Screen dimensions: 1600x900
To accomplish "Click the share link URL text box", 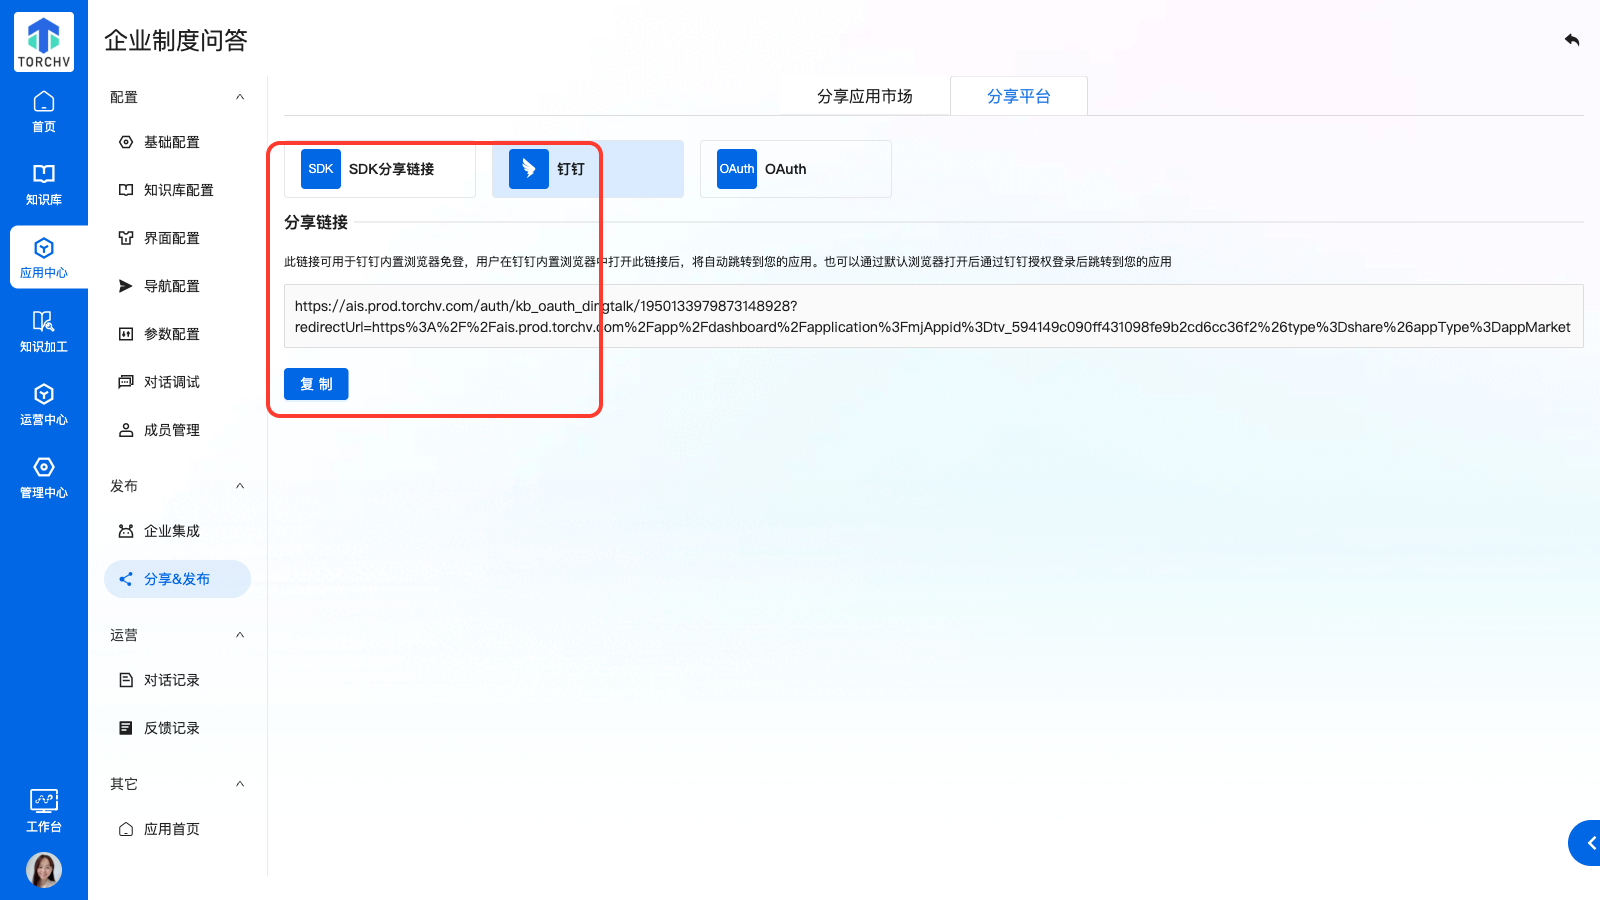I will [x=932, y=316].
